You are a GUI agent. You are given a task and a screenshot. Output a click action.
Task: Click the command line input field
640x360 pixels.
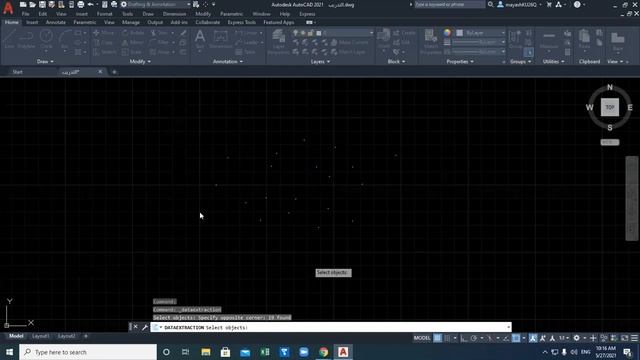click(331, 327)
